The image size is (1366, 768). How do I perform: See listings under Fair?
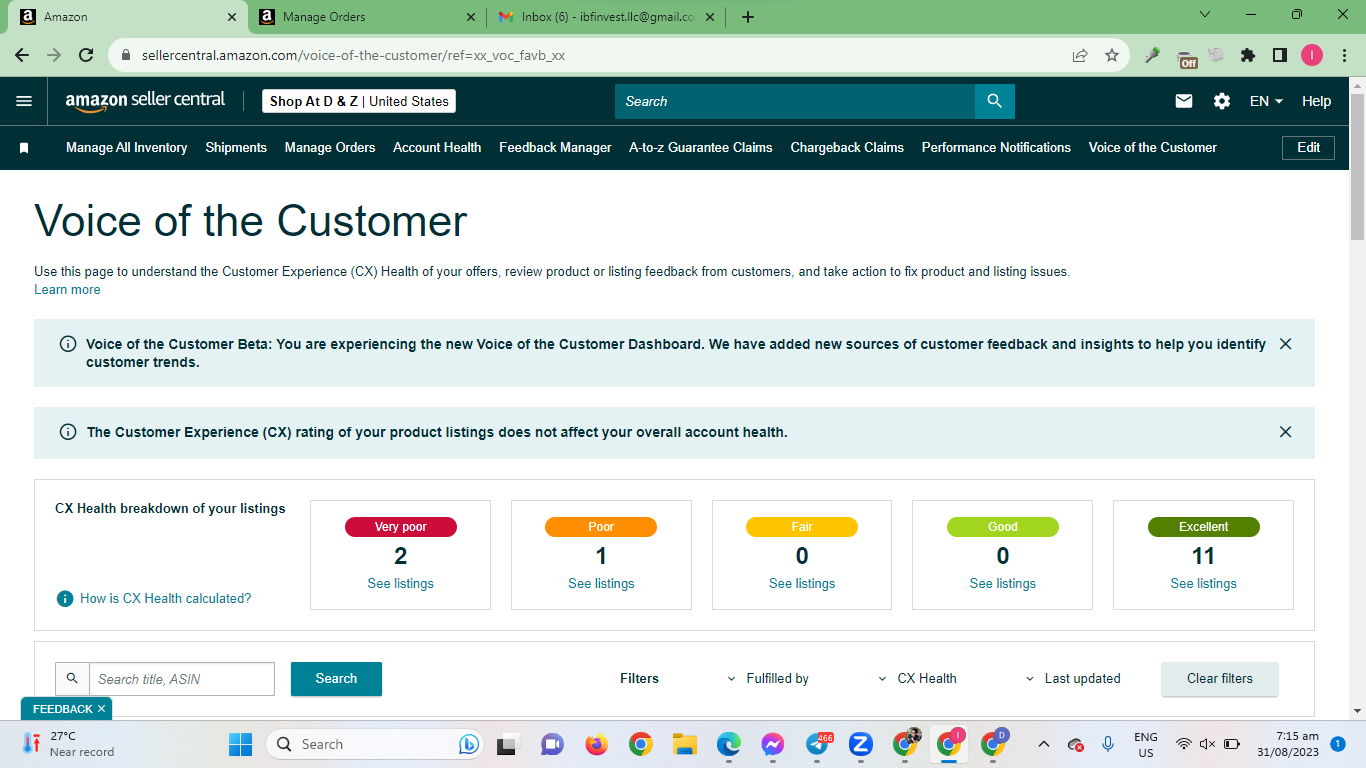pyautogui.click(x=802, y=584)
